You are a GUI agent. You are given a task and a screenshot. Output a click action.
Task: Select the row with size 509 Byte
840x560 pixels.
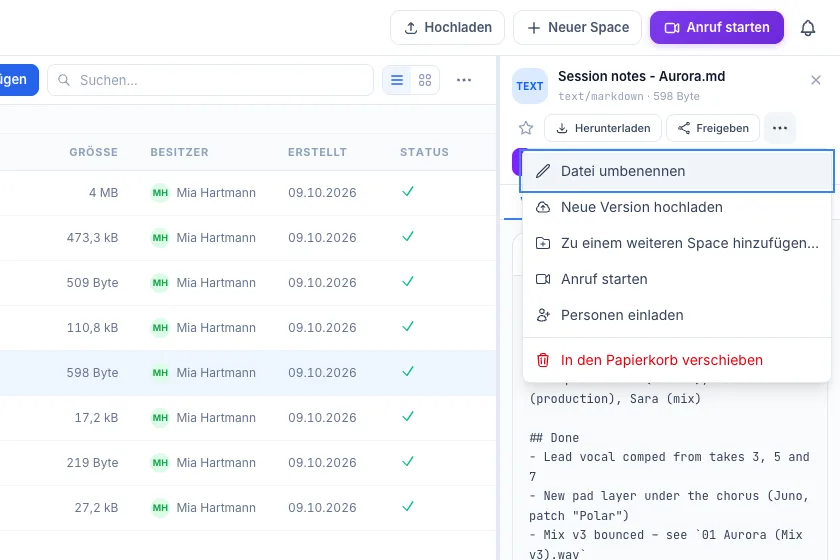(248, 283)
